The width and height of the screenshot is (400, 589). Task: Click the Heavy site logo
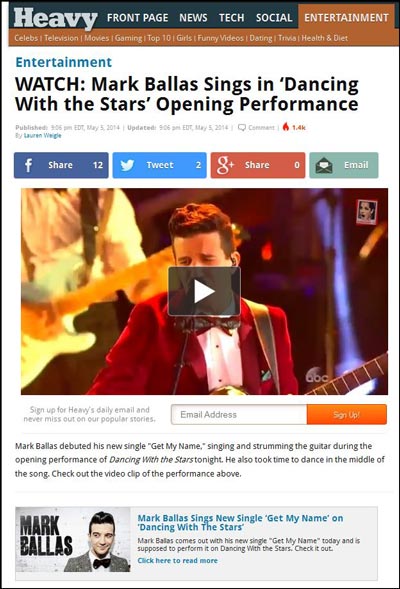[56, 18]
